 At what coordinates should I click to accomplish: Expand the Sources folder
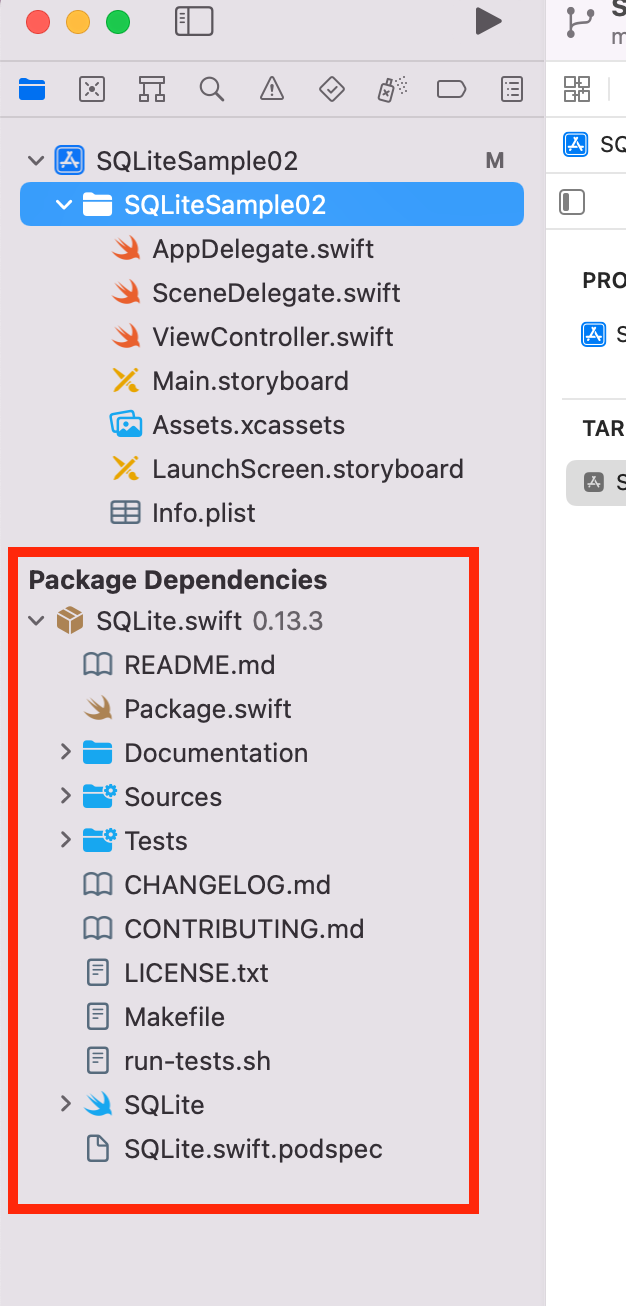coord(66,796)
